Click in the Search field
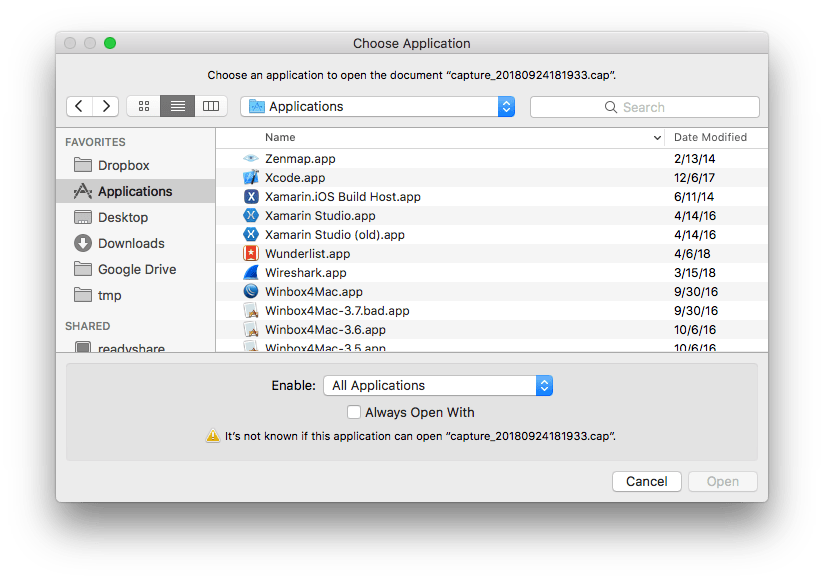The height and width of the screenshot is (582, 824). click(x=644, y=107)
